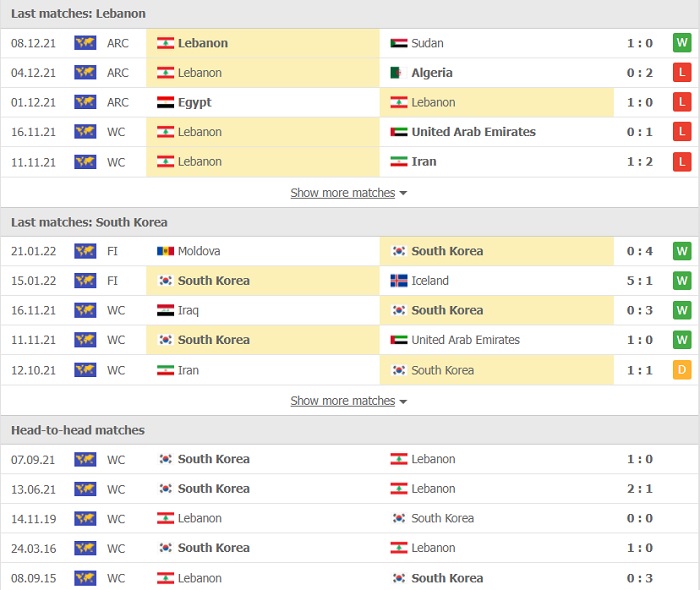The width and height of the screenshot is (700, 590).
Task: Open the 1:0 score of 07.09.21 head-to-head
Action: click(x=640, y=459)
